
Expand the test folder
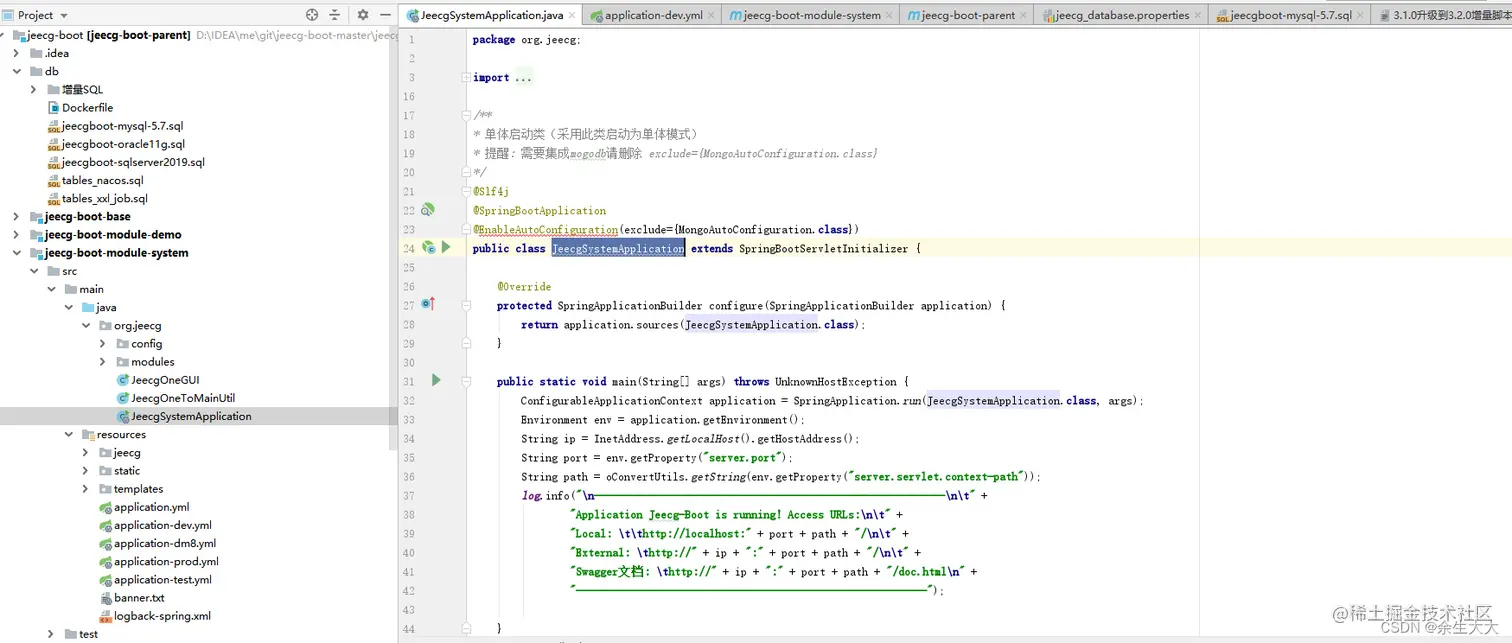52,634
